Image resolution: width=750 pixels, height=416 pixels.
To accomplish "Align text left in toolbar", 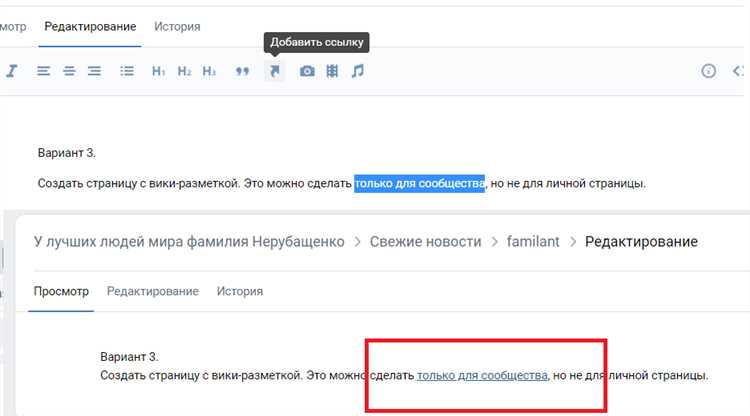I will (x=44, y=71).
